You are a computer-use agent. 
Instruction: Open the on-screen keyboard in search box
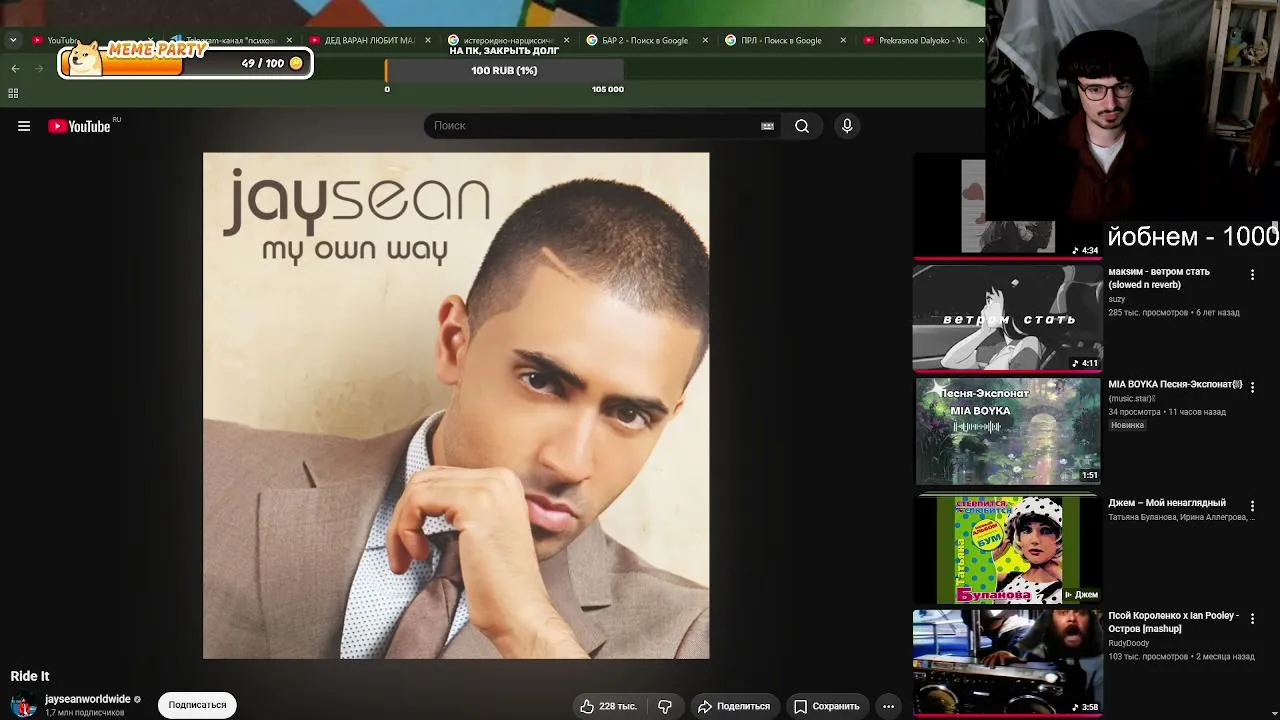click(767, 126)
